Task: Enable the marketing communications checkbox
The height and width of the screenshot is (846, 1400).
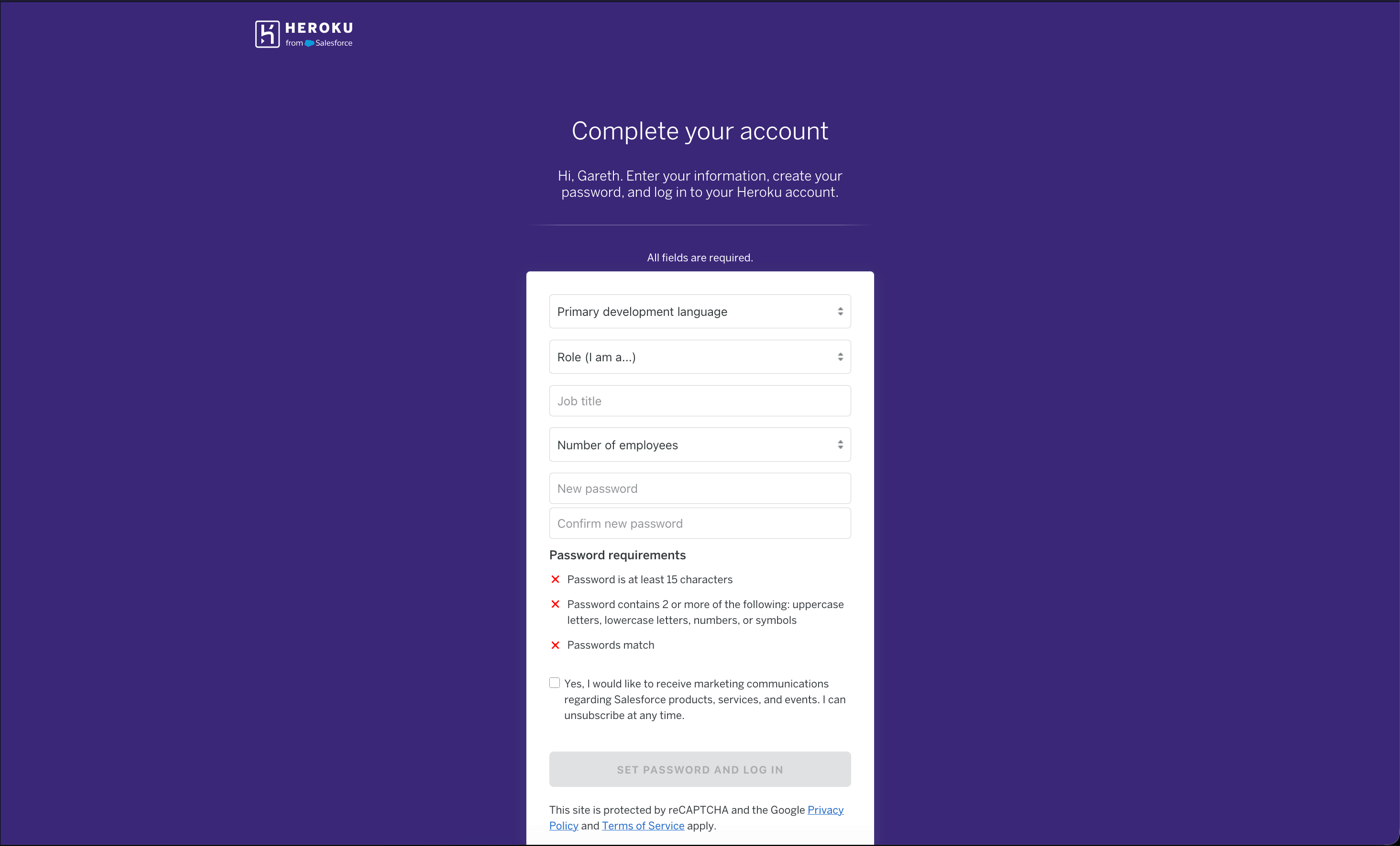Action: [554, 682]
